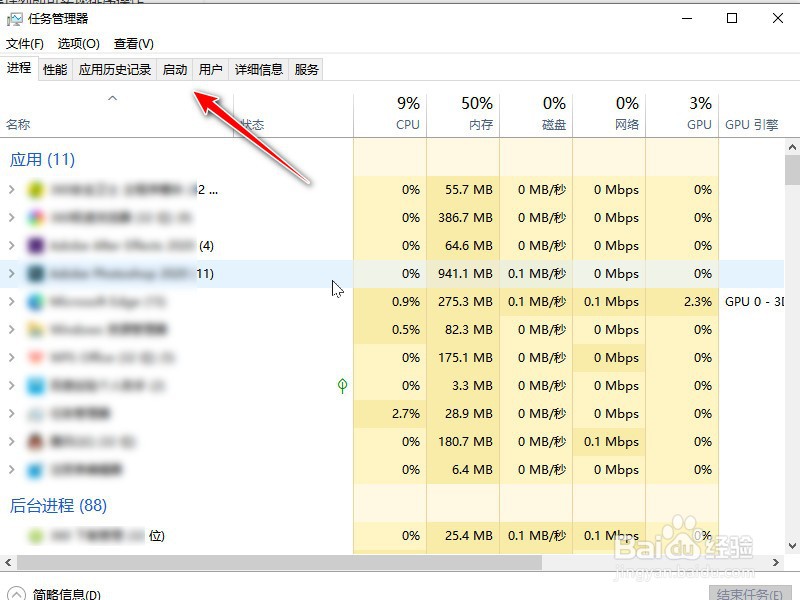Screen dimensions: 800x600
Task: Expand the Adobe Photoshop process group
Action: coord(12,273)
